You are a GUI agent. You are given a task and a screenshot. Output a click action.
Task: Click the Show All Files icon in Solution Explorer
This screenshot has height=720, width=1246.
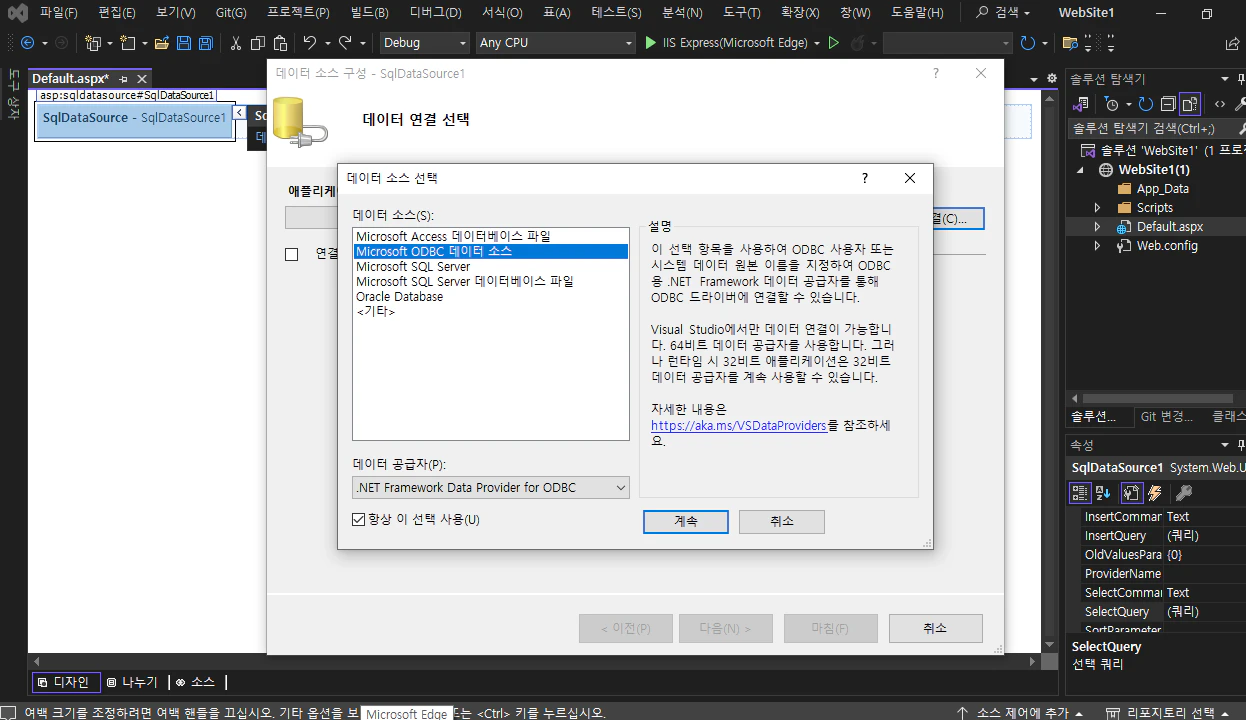(1189, 104)
